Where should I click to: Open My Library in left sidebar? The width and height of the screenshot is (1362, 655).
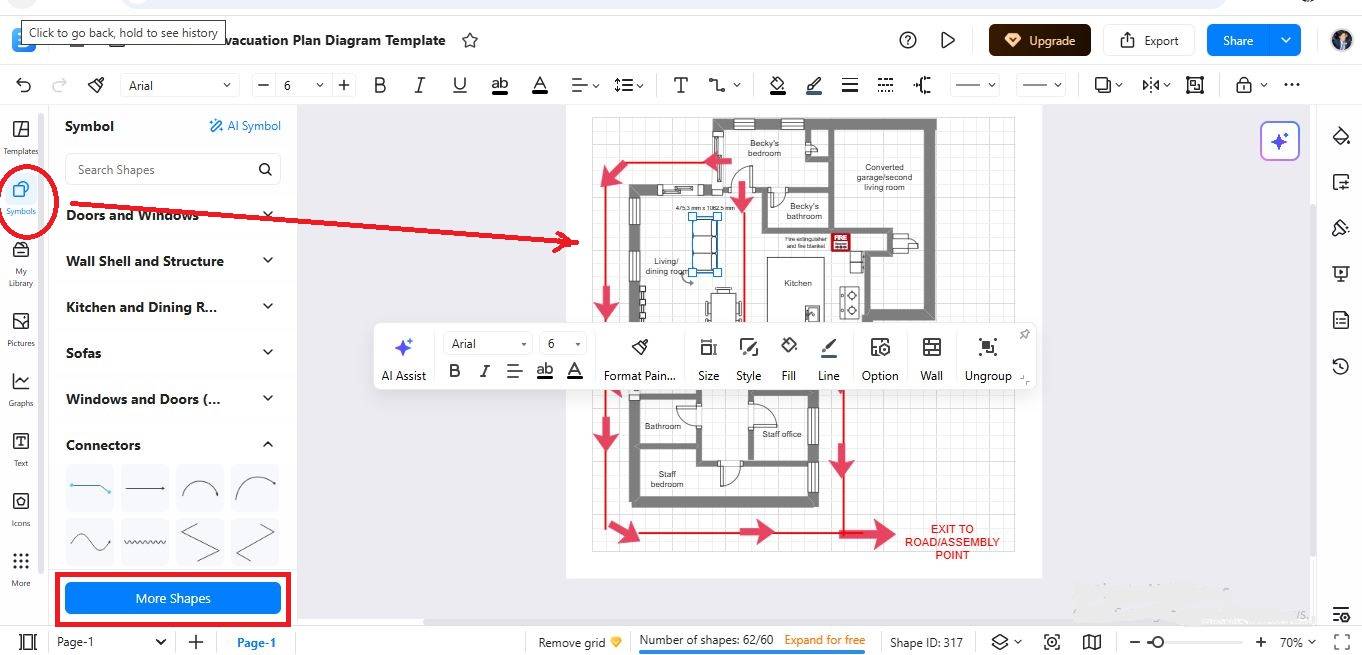[20, 263]
